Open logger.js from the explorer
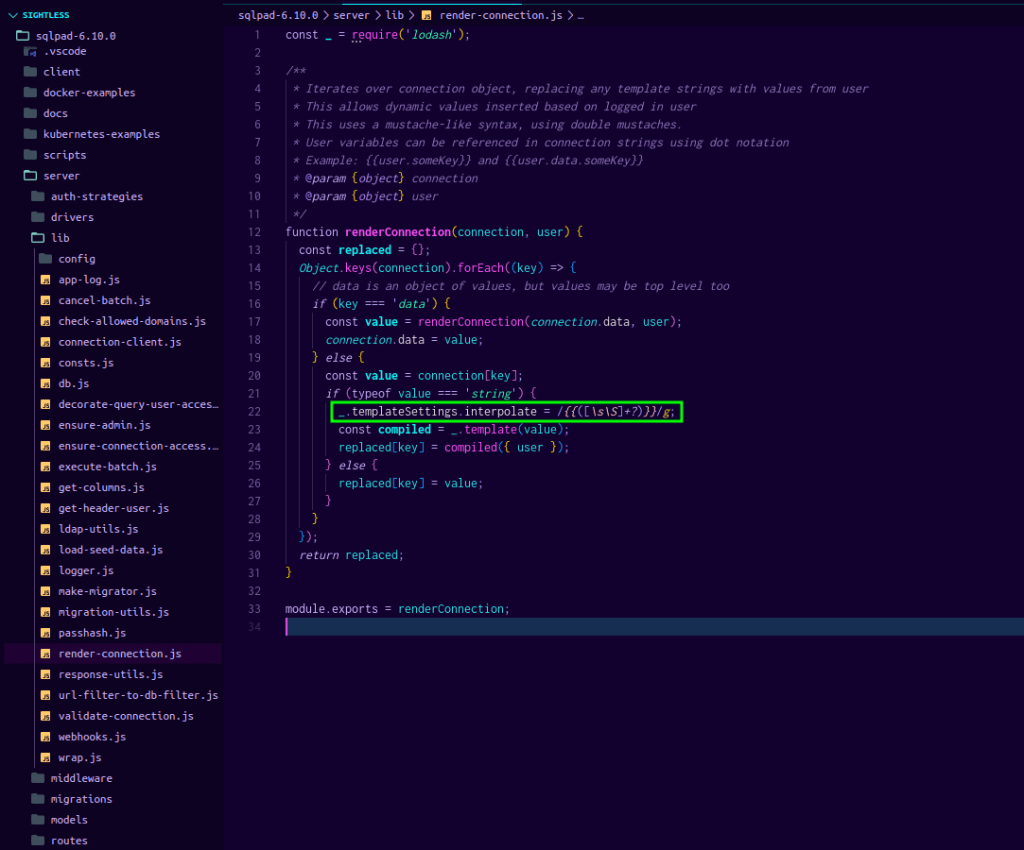Image resolution: width=1024 pixels, height=850 pixels. [86, 571]
